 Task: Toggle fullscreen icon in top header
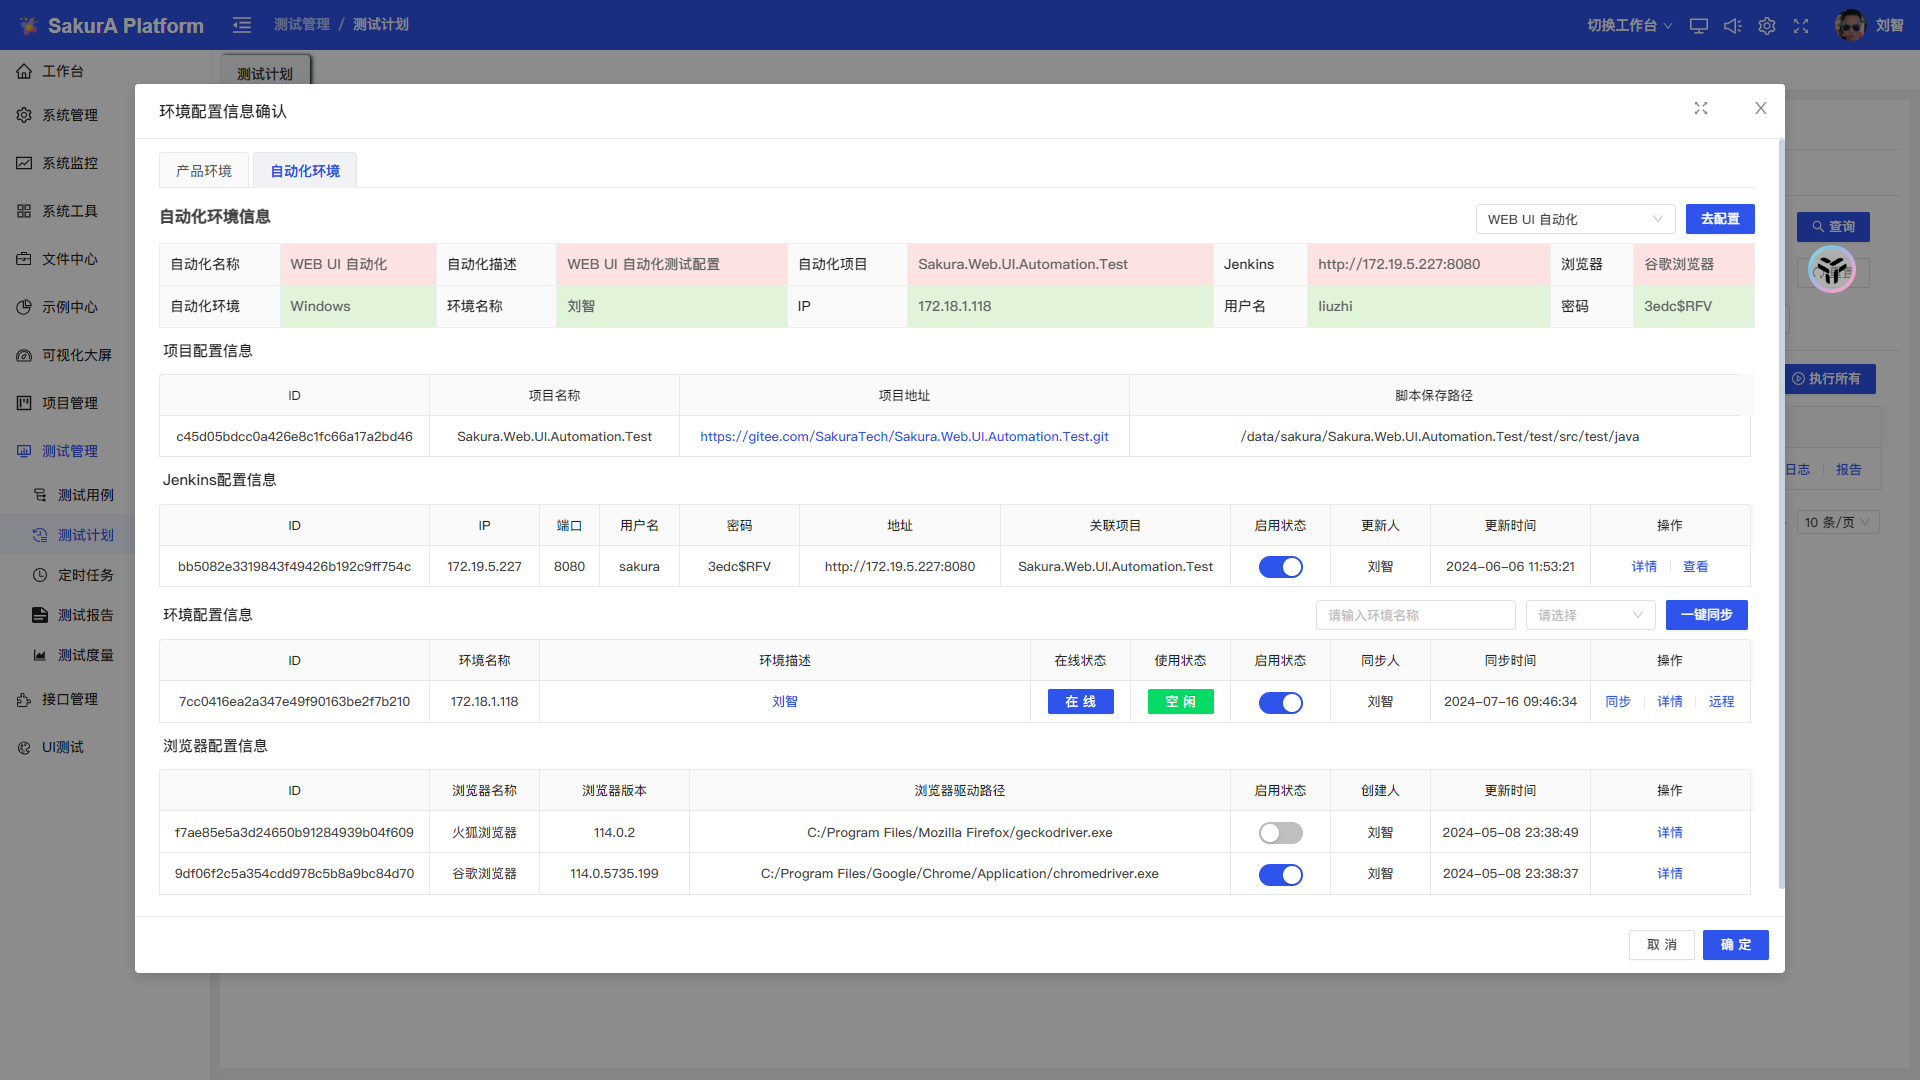(1801, 26)
